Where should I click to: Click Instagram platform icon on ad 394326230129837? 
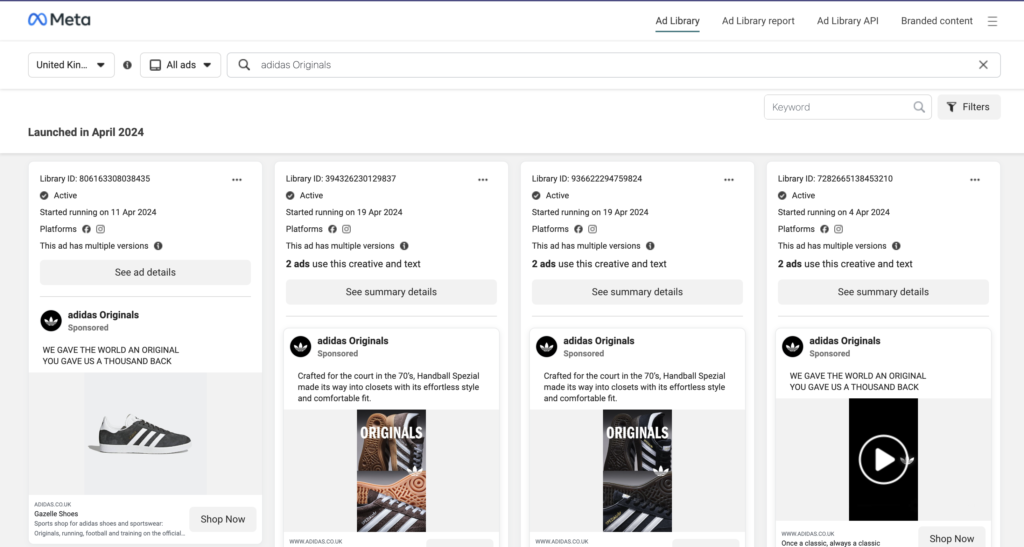click(347, 229)
